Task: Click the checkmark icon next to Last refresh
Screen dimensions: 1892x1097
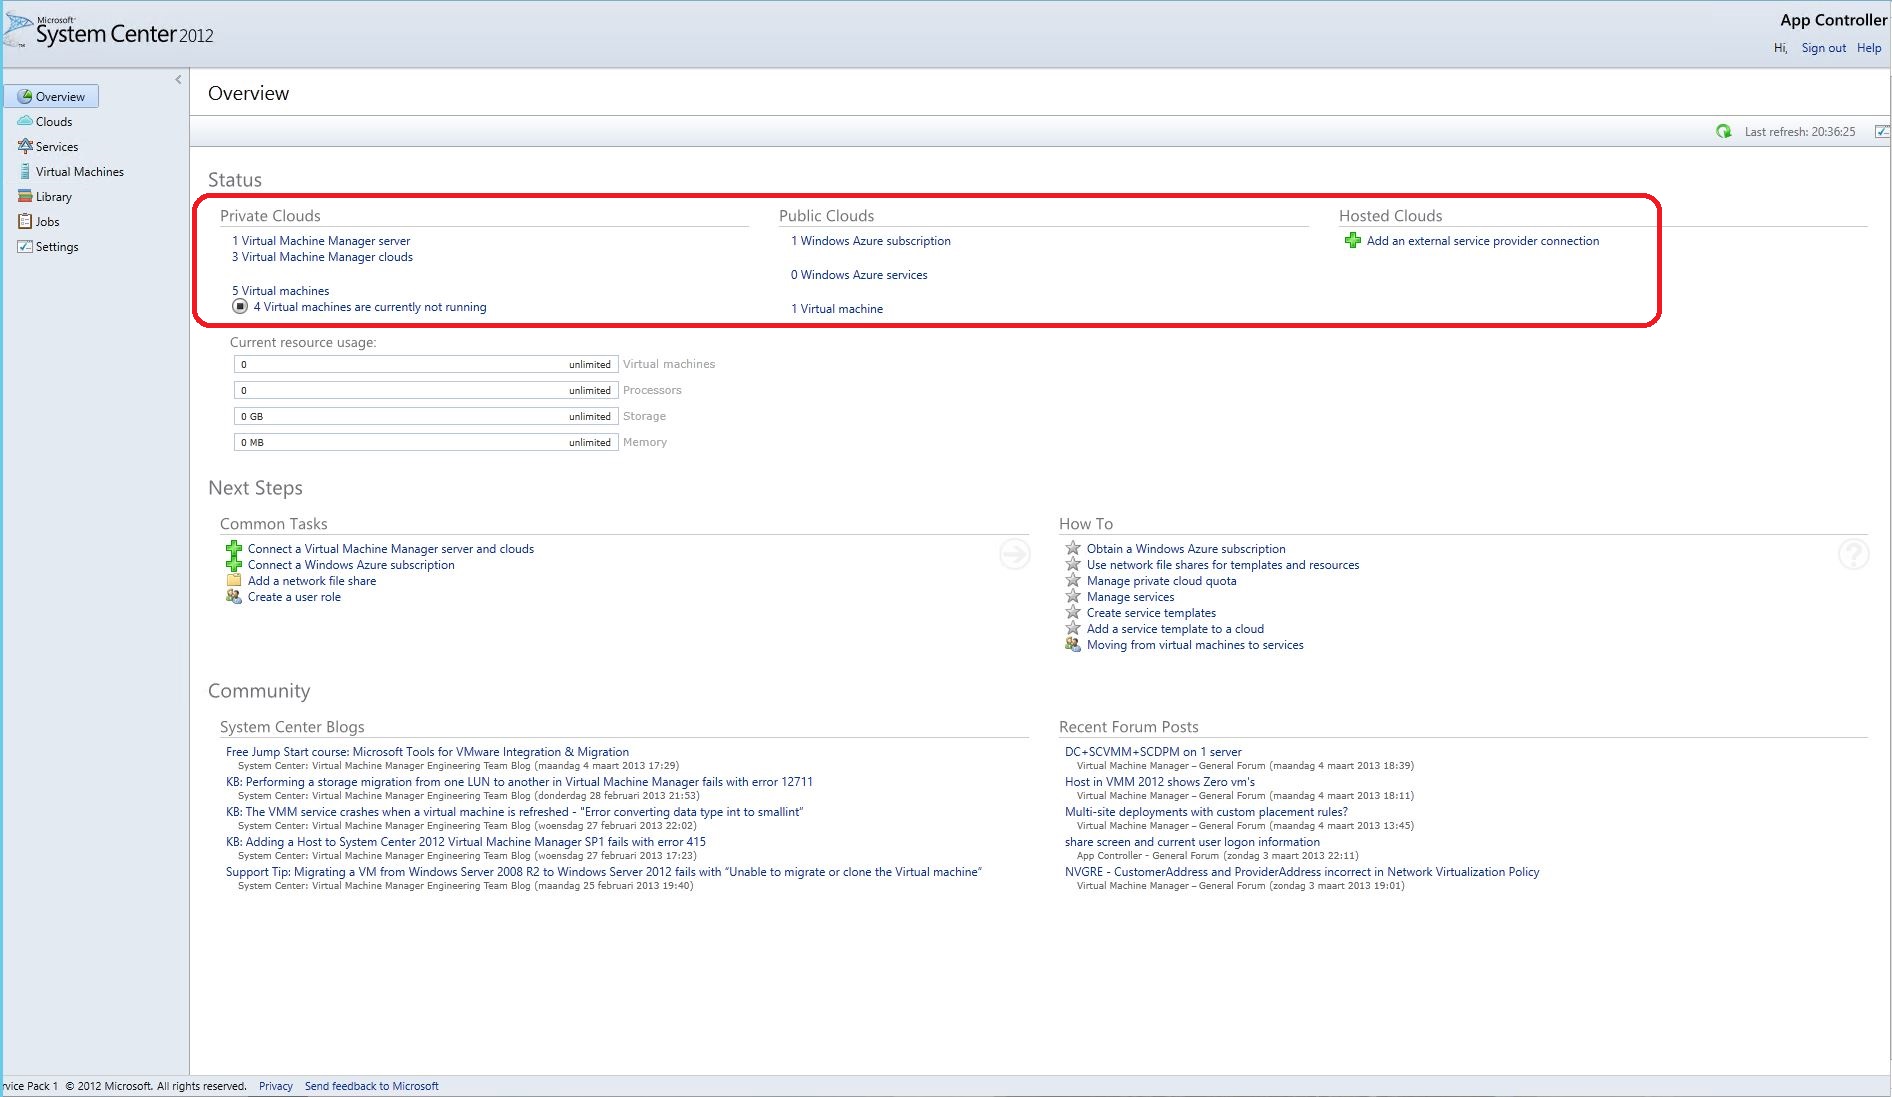Action: pos(1882,131)
